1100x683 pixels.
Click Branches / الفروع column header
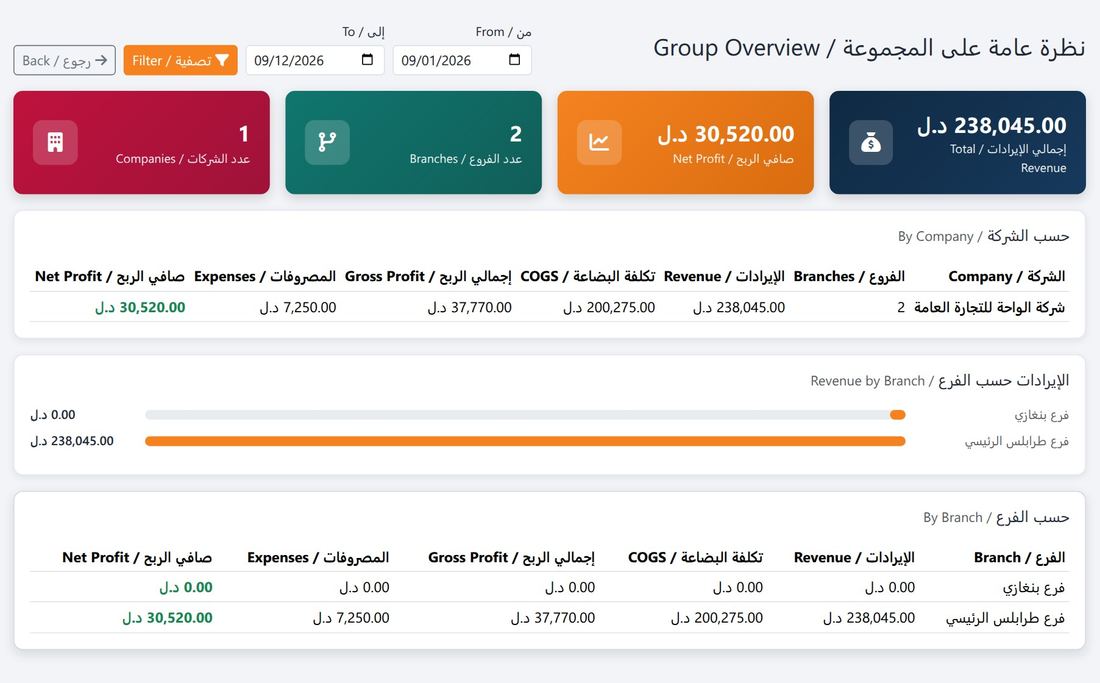[x=849, y=276]
